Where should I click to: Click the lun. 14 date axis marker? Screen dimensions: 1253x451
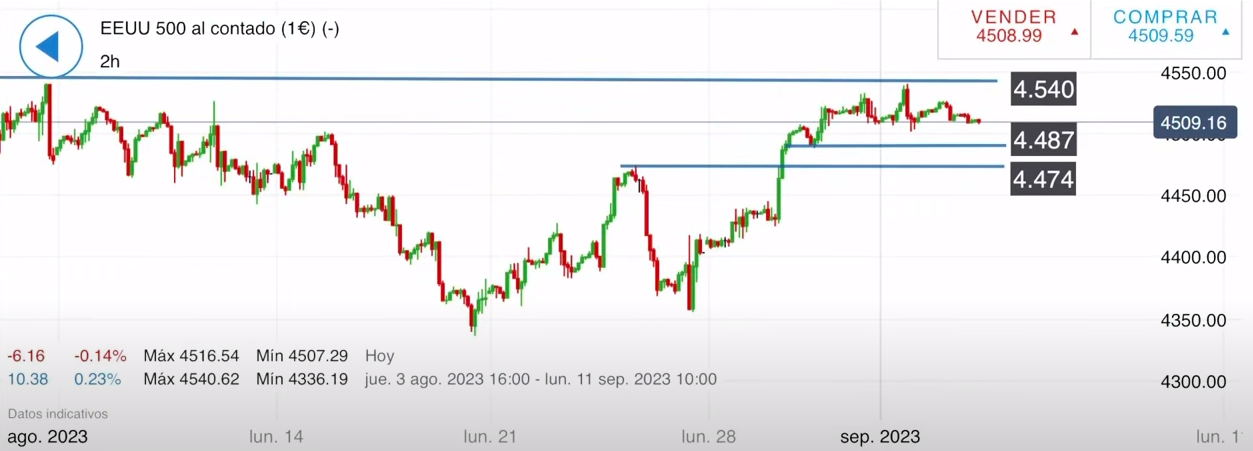pyautogui.click(x=278, y=437)
